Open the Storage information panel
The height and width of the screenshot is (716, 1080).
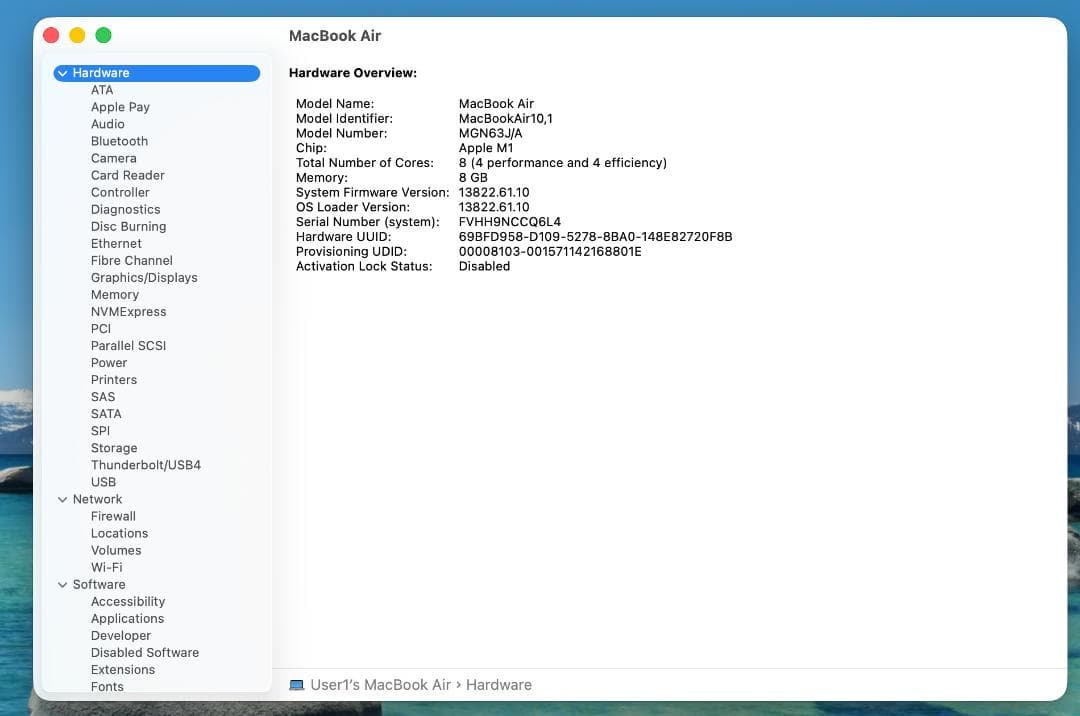pos(113,448)
